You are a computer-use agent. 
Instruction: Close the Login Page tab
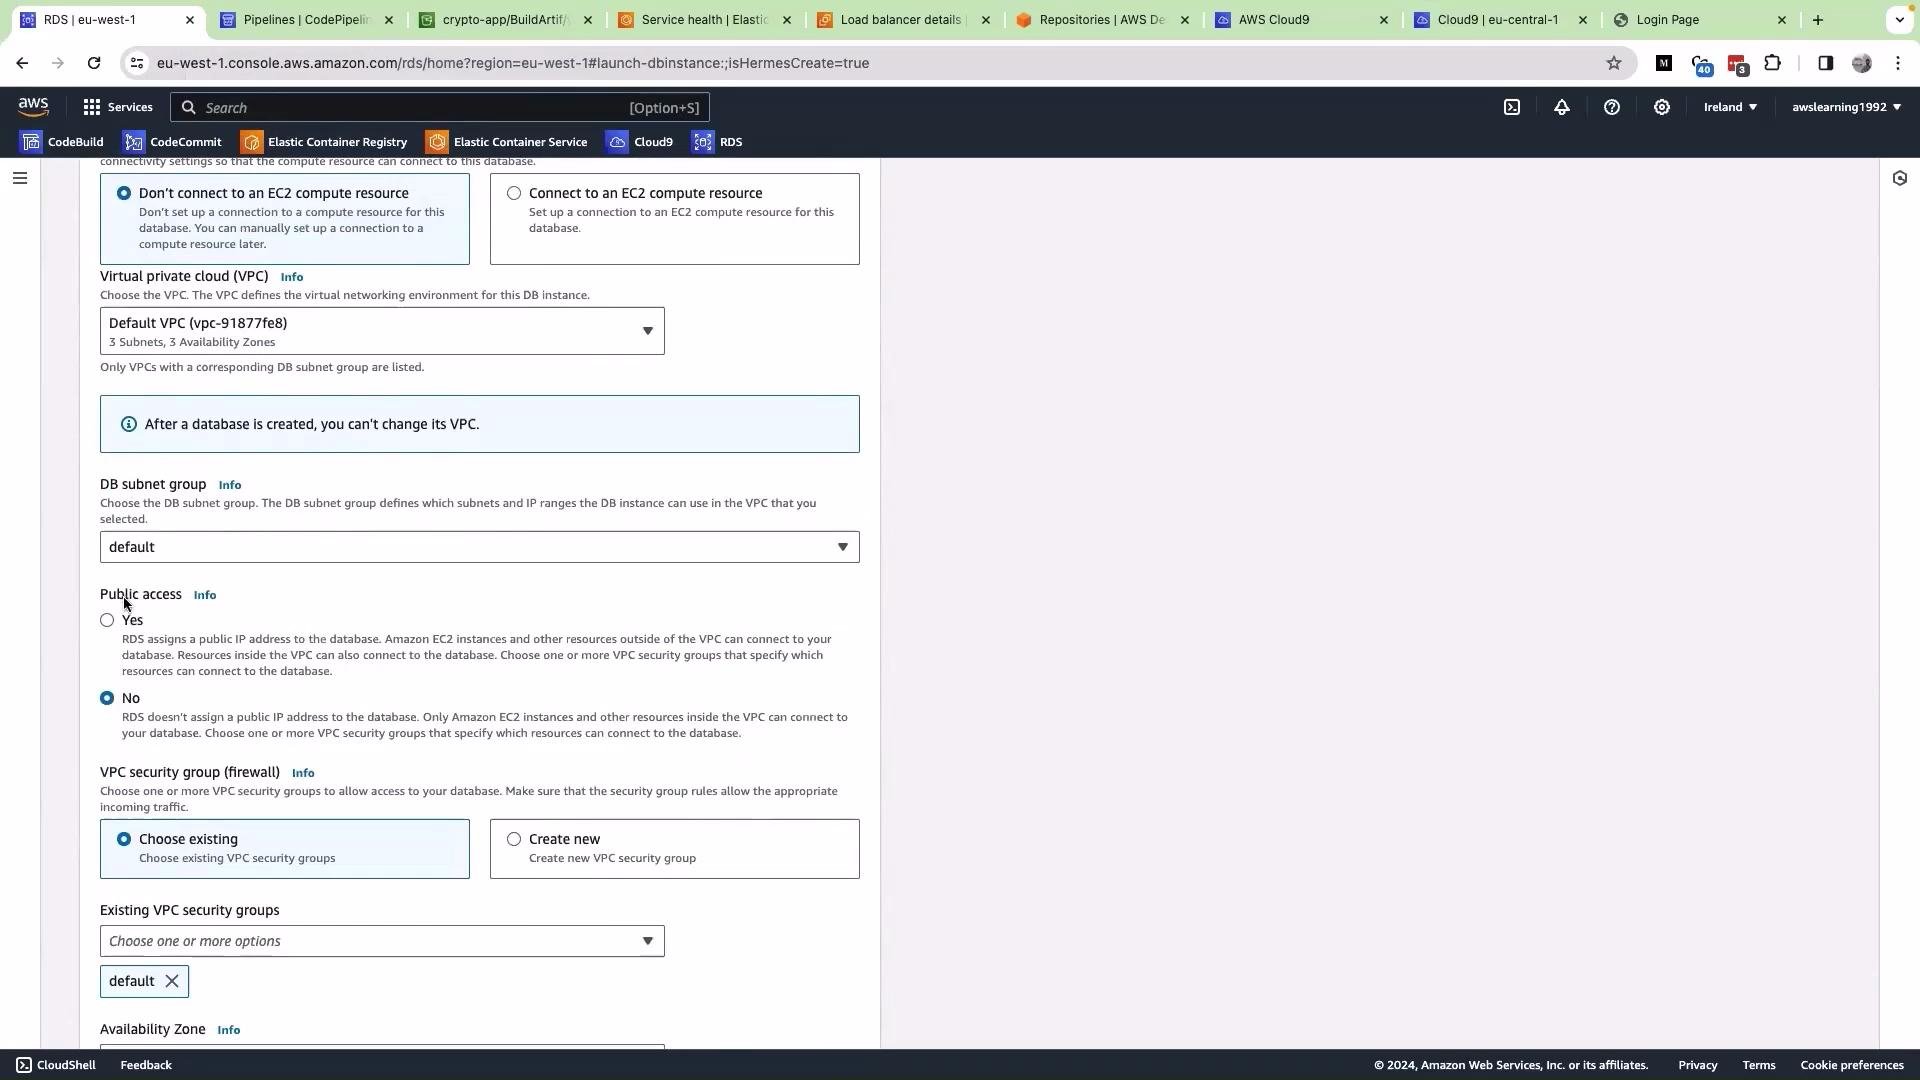1782,20
